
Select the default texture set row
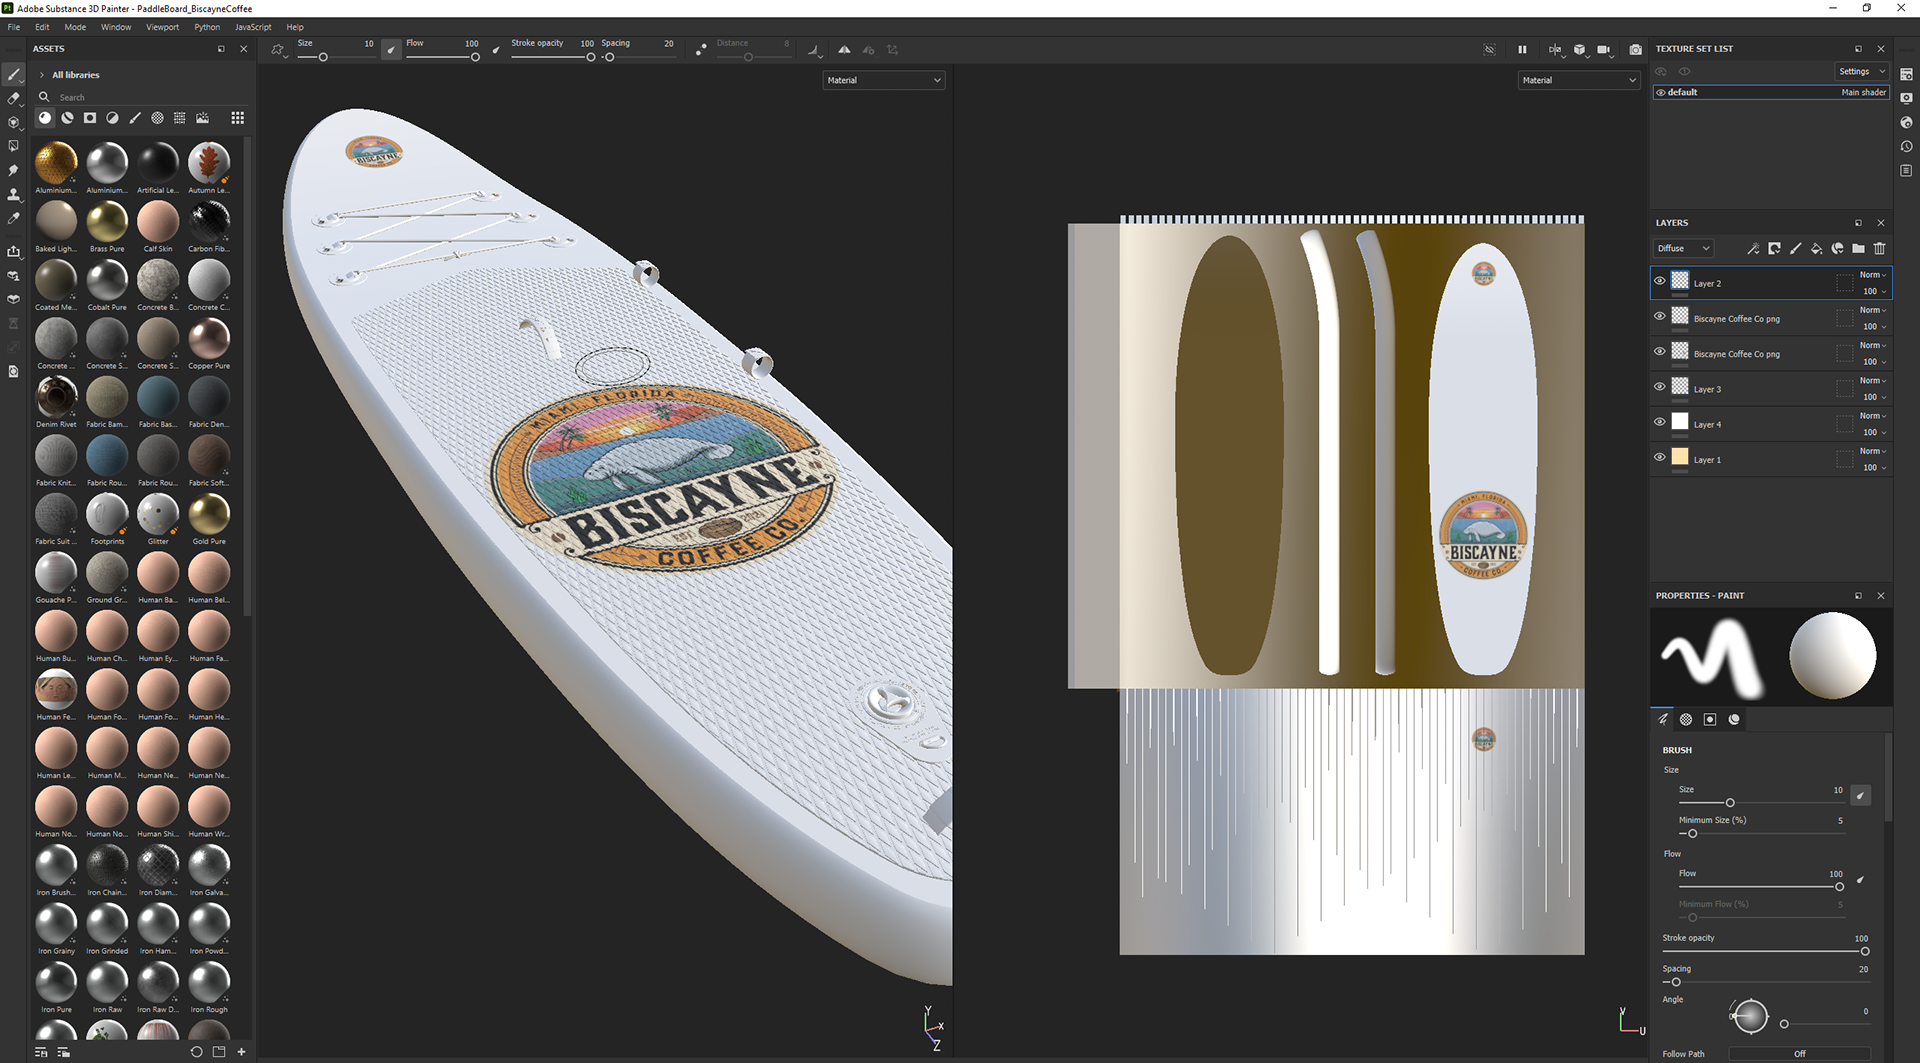point(1770,92)
